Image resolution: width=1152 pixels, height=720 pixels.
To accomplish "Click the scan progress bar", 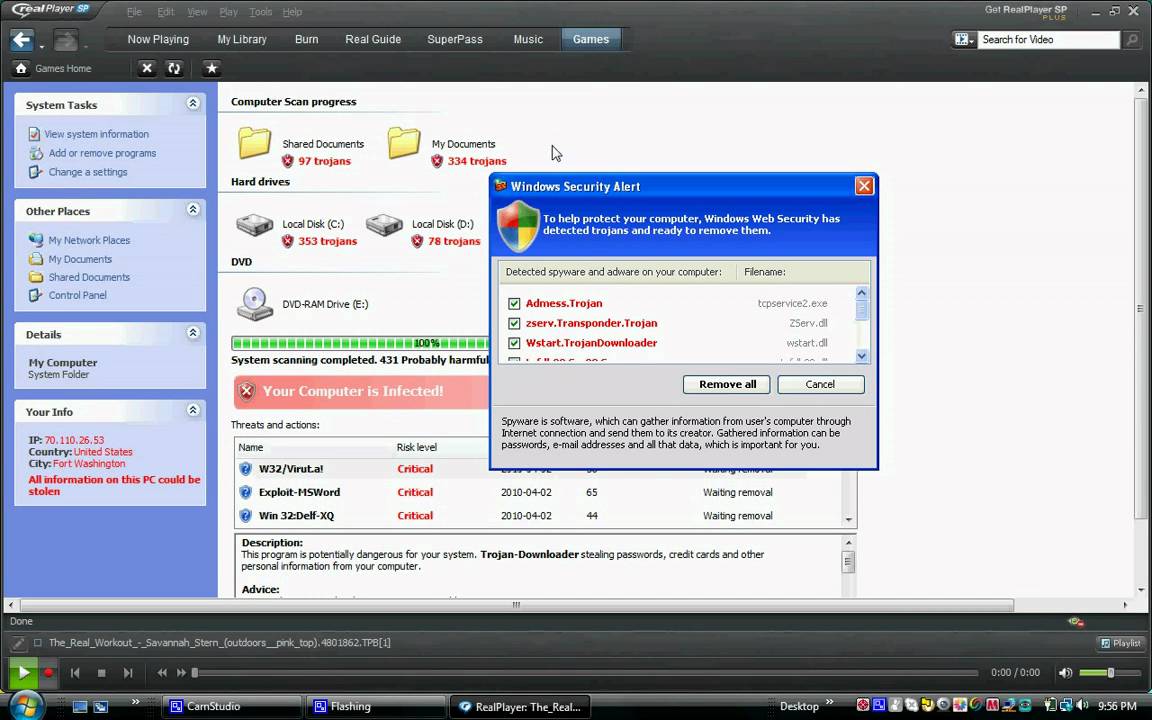I will 360,343.
